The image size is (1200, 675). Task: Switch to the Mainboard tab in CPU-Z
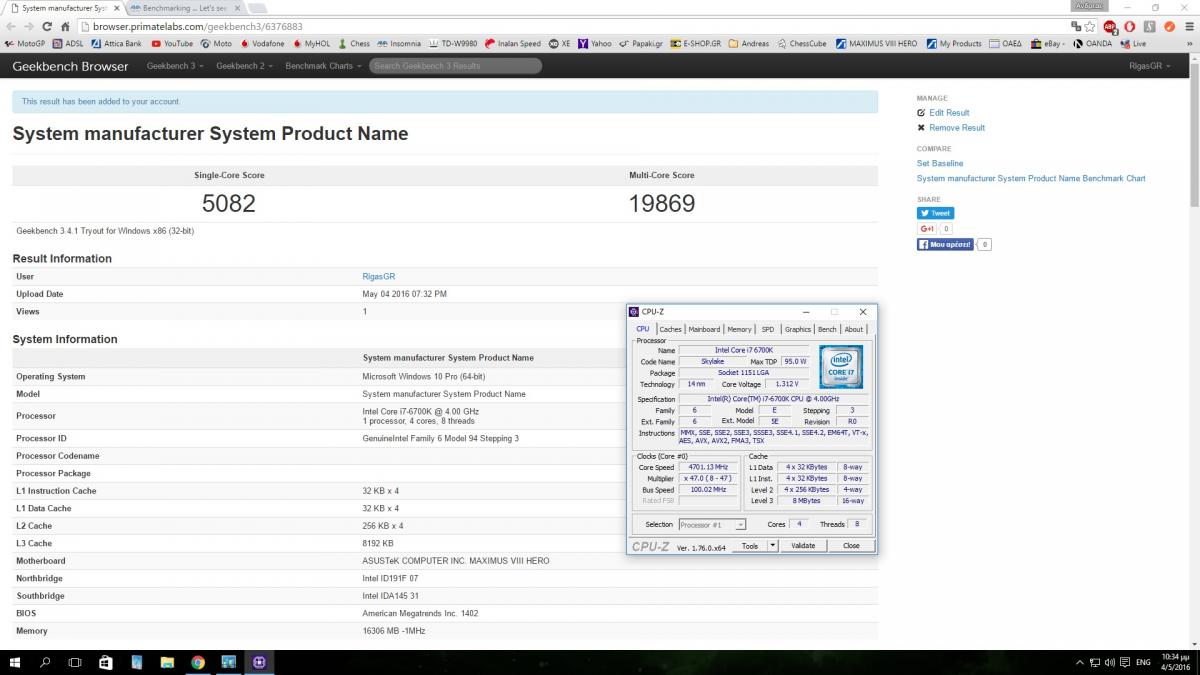704,329
